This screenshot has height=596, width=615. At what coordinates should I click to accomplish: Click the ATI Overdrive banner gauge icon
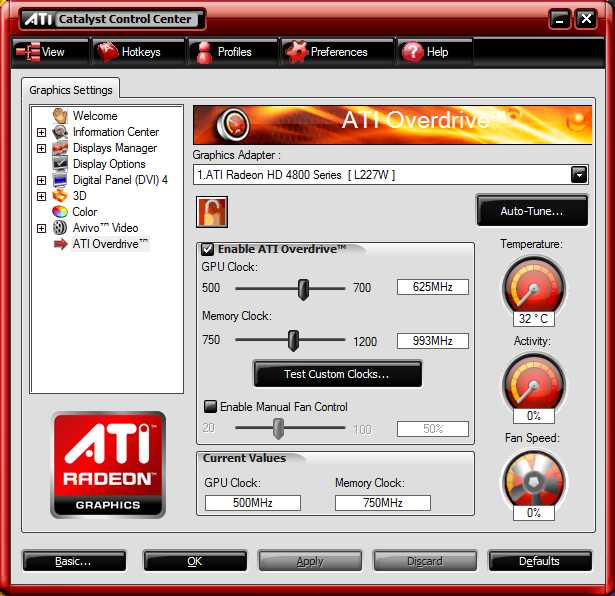coord(233,125)
